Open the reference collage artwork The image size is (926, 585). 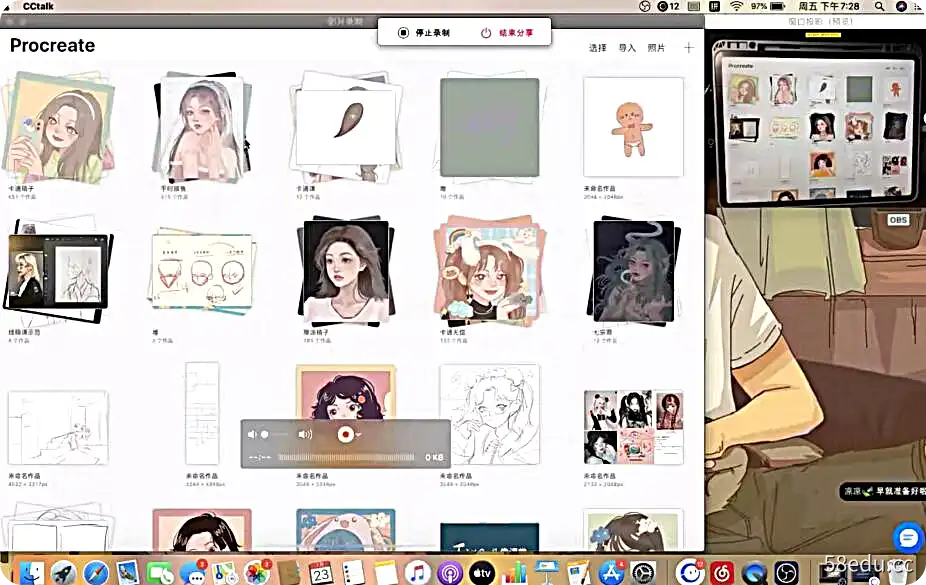(633, 427)
